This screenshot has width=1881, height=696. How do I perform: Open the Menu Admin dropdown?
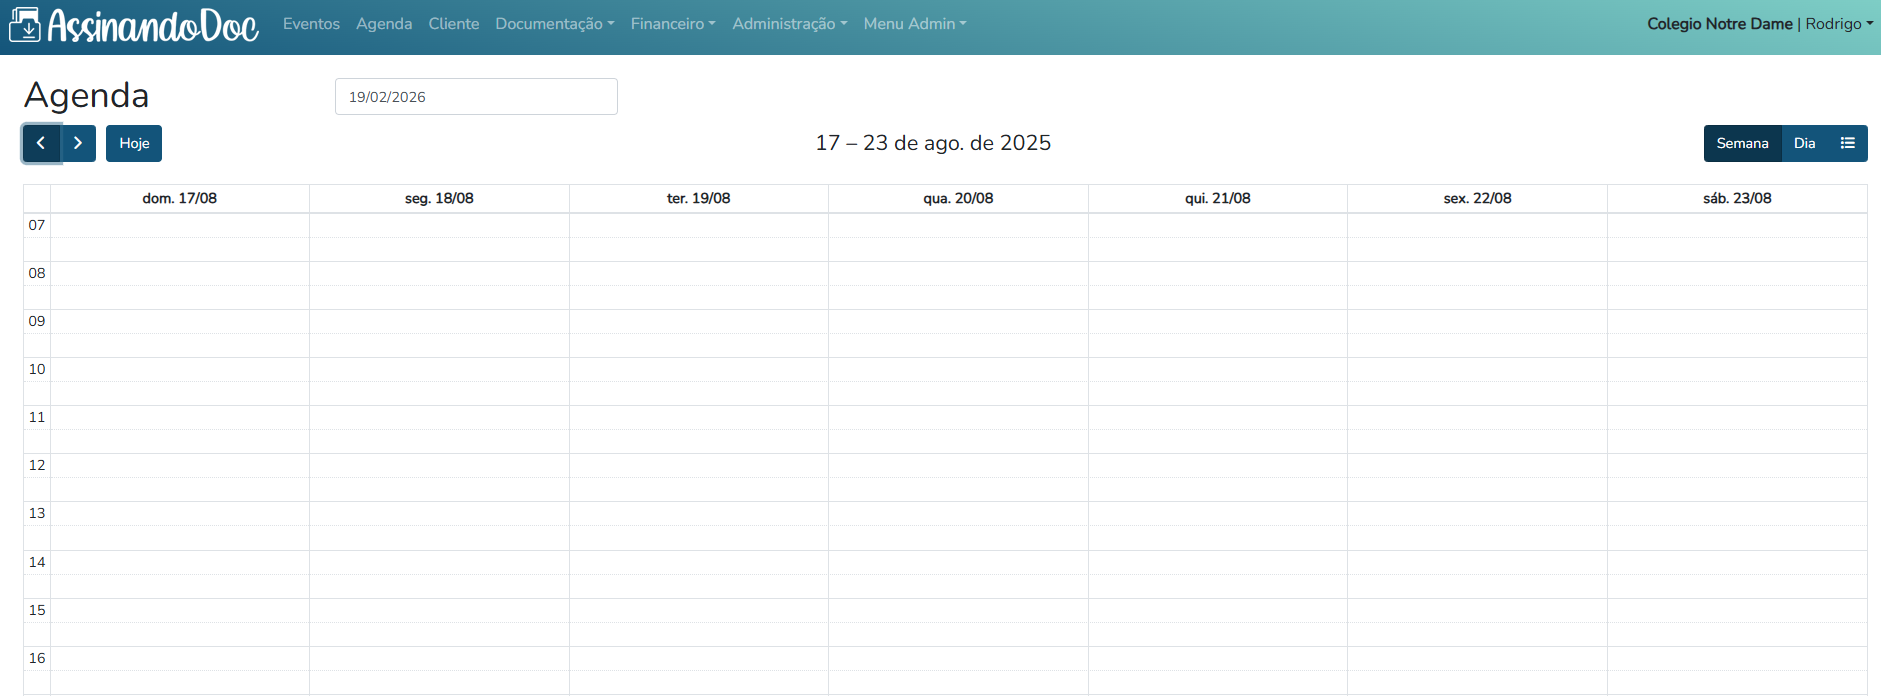click(x=914, y=24)
